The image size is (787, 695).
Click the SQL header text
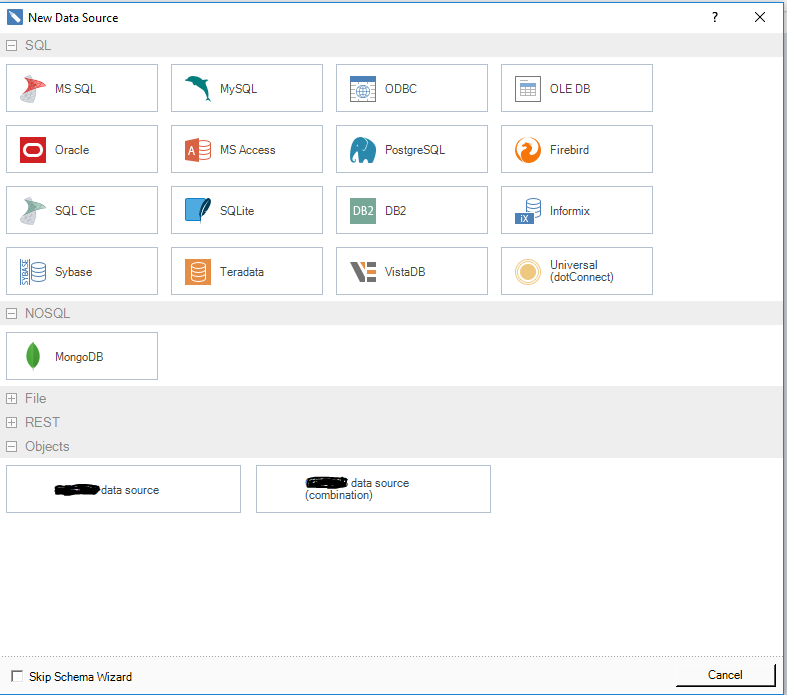click(38, 46)
